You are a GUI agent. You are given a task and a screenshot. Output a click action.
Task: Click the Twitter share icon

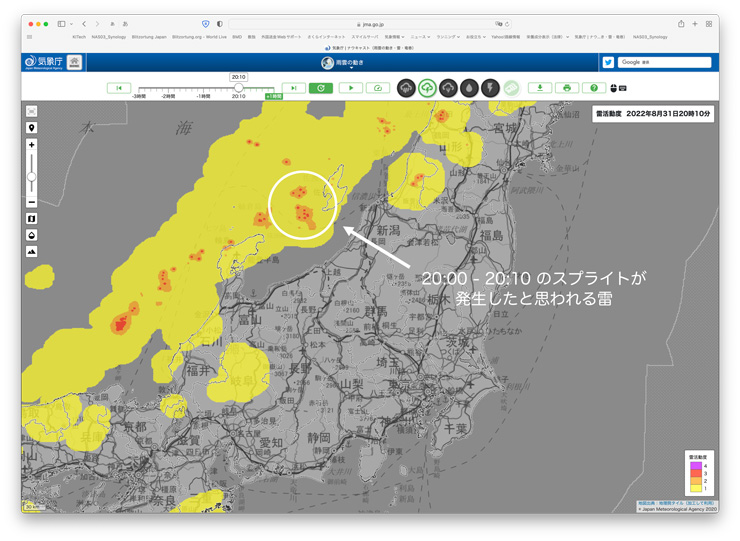[x=607, y=62]
